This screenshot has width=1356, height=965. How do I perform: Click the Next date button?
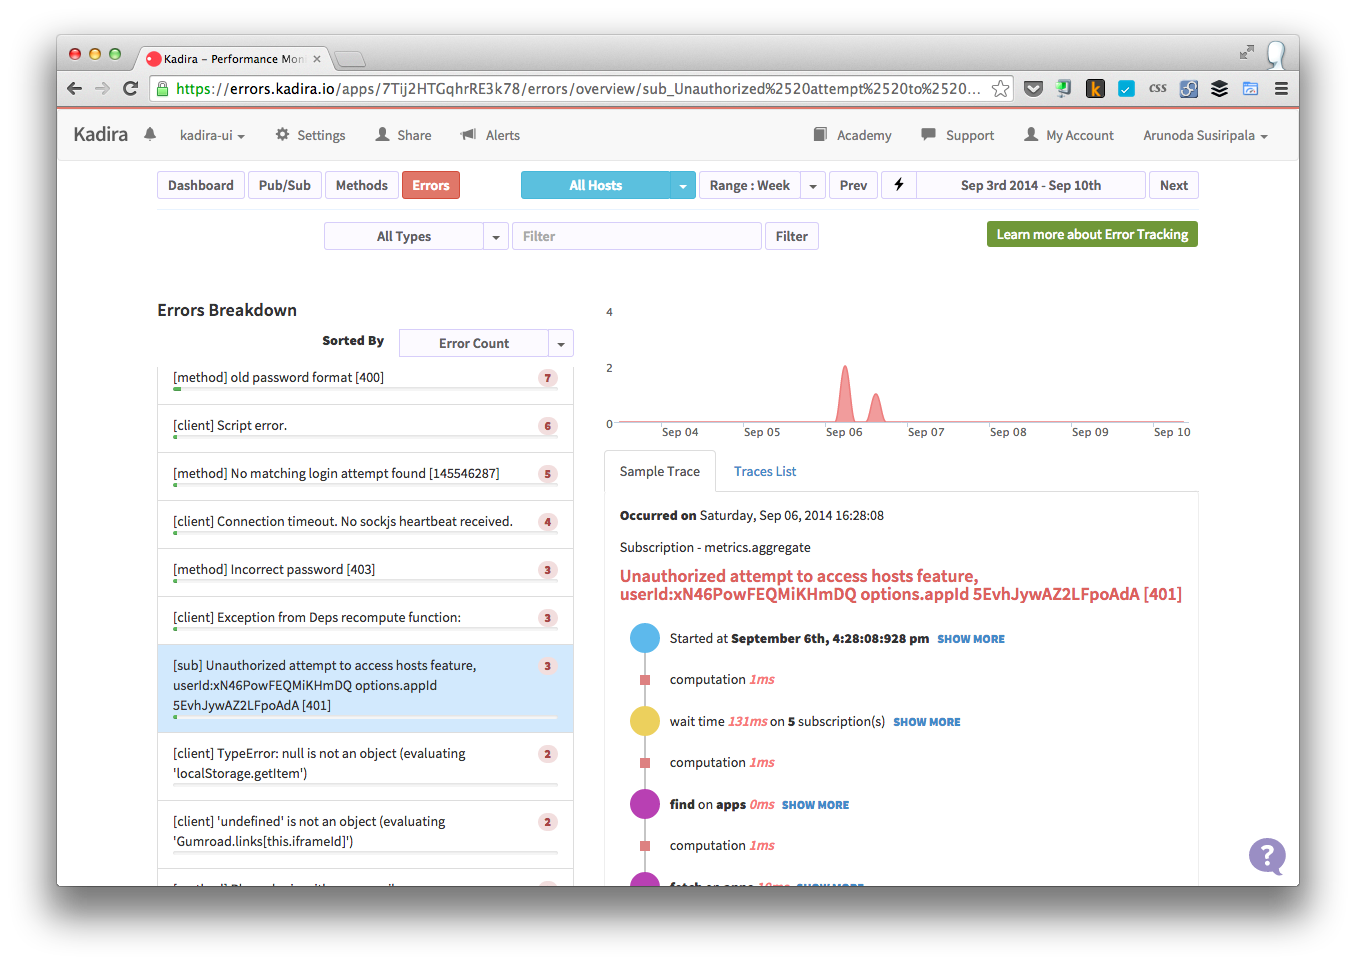click(1174, 185)
